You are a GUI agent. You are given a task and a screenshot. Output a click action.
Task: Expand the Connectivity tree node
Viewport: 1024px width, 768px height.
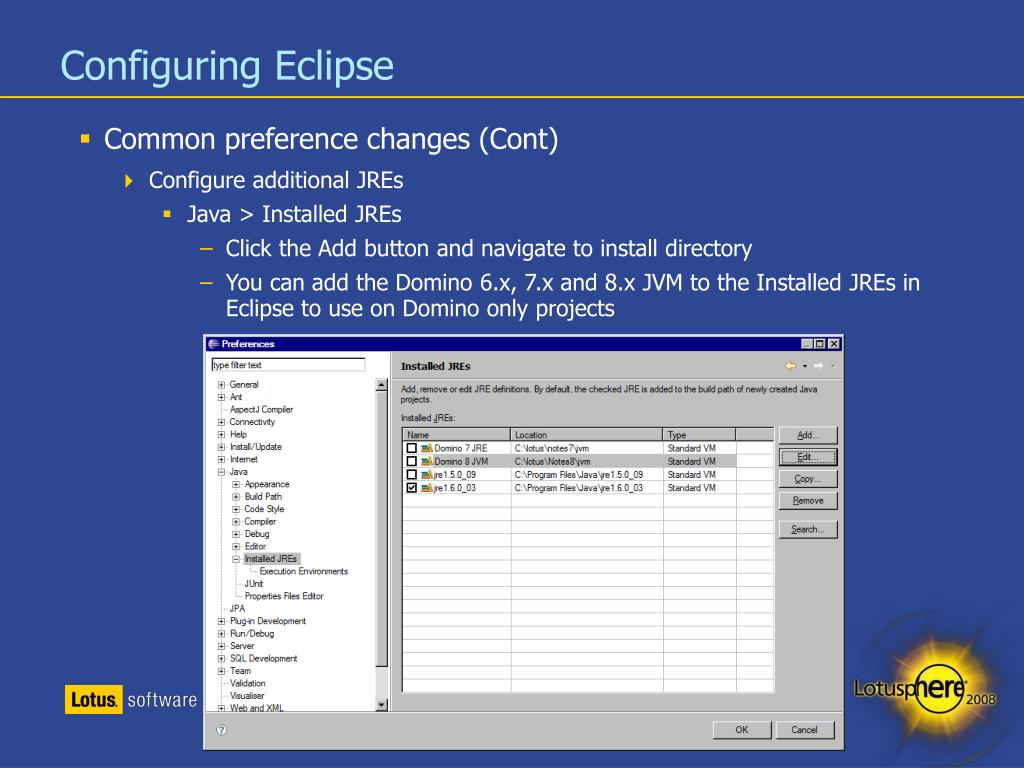[221, 422]
